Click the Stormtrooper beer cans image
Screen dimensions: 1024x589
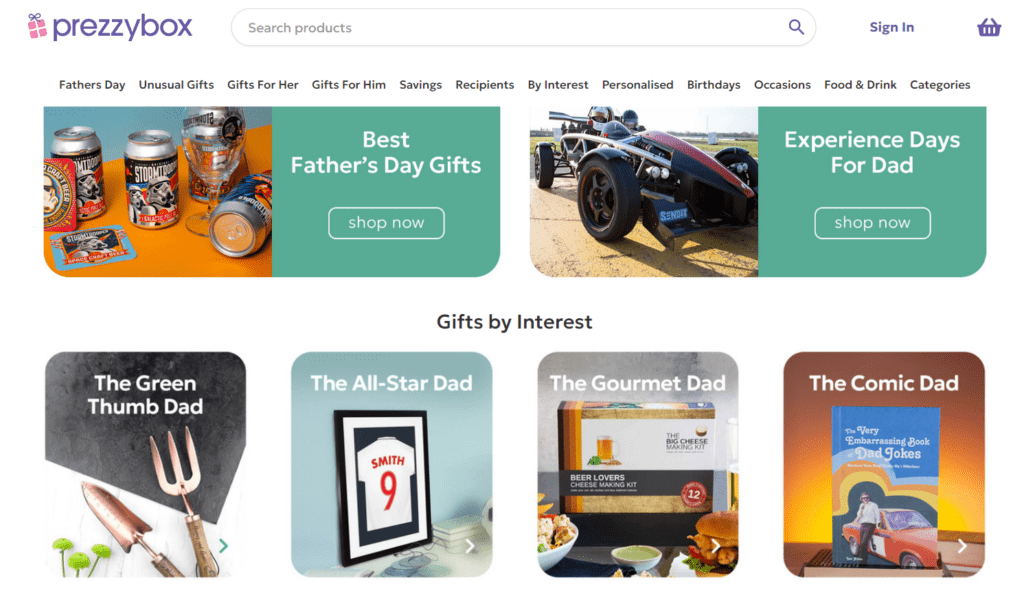click(x=158, y=192)
